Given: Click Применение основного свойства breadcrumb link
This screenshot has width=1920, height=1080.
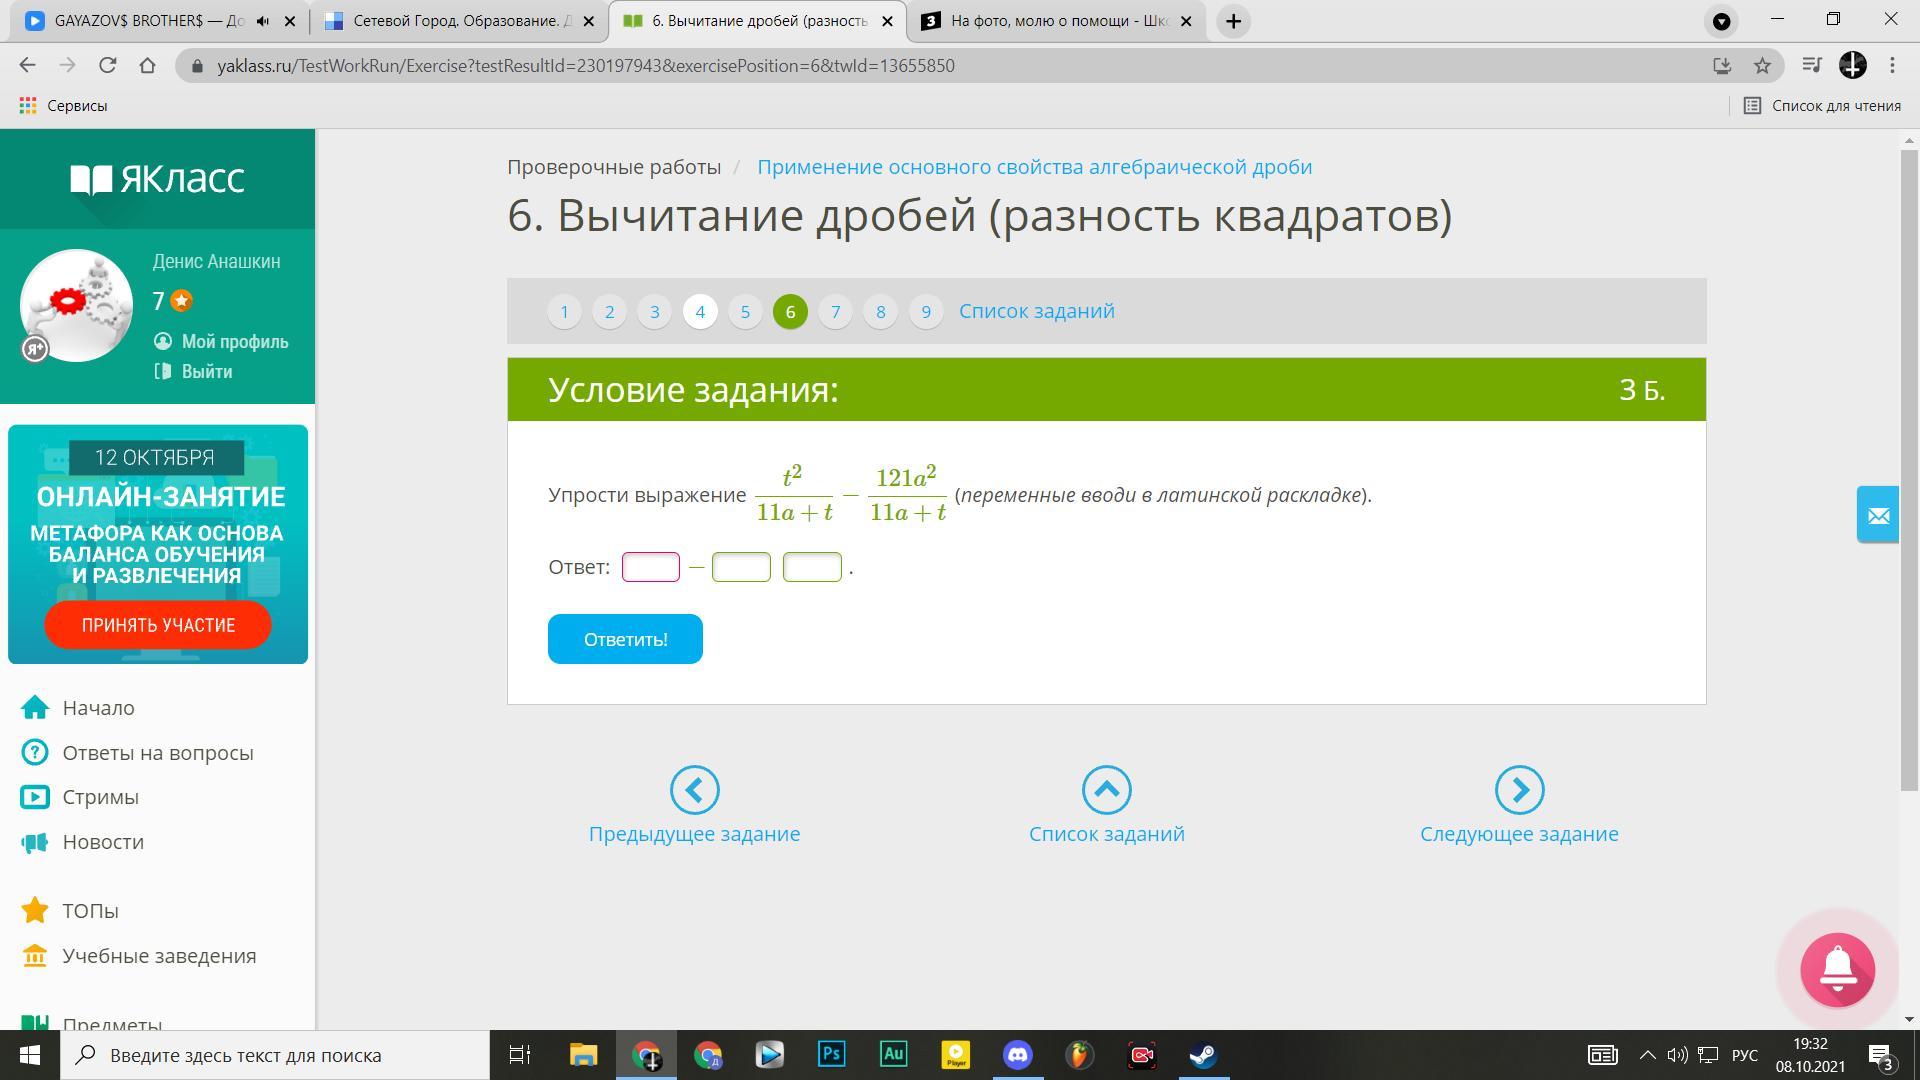Looking at the screenshot, I should point(1034,167).
